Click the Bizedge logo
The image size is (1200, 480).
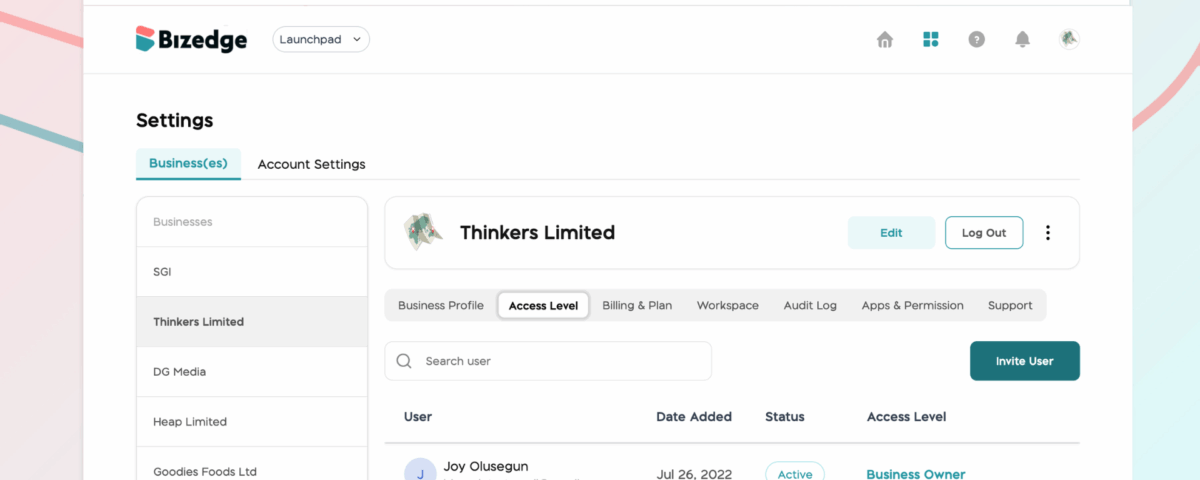[x=191, y=39]
